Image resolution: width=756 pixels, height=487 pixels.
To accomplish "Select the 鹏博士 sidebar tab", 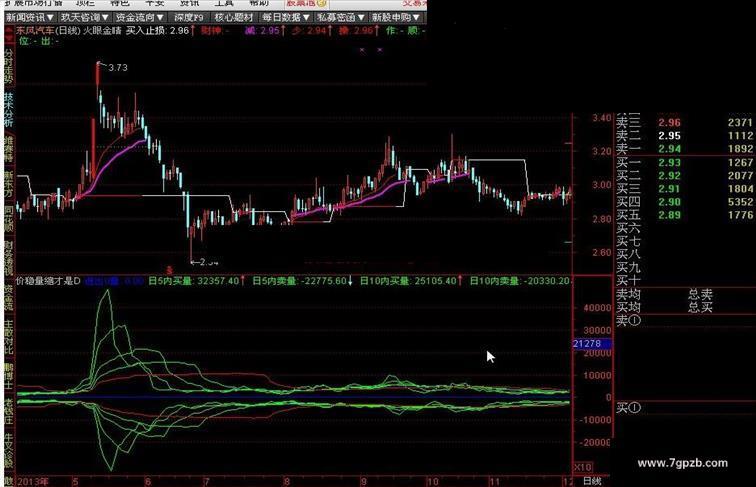I will click(9, 376).
